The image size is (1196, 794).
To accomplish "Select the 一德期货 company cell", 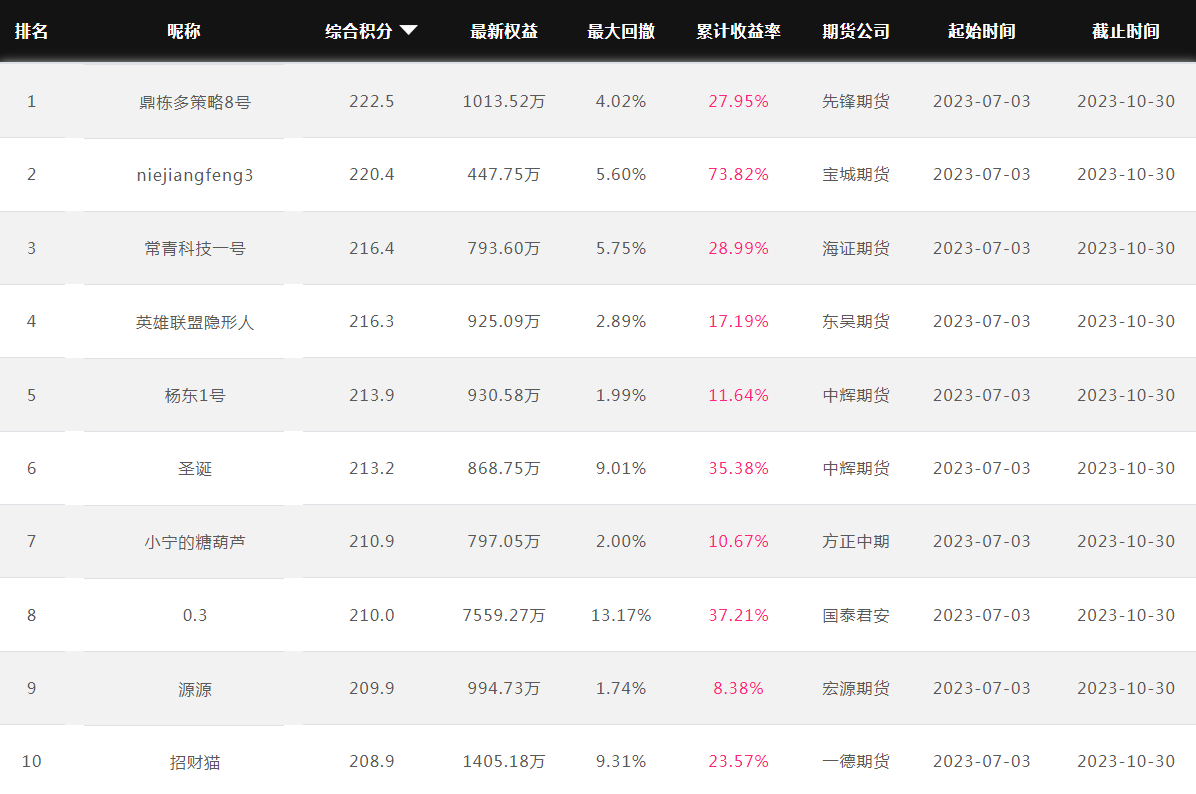I will 856,761.
